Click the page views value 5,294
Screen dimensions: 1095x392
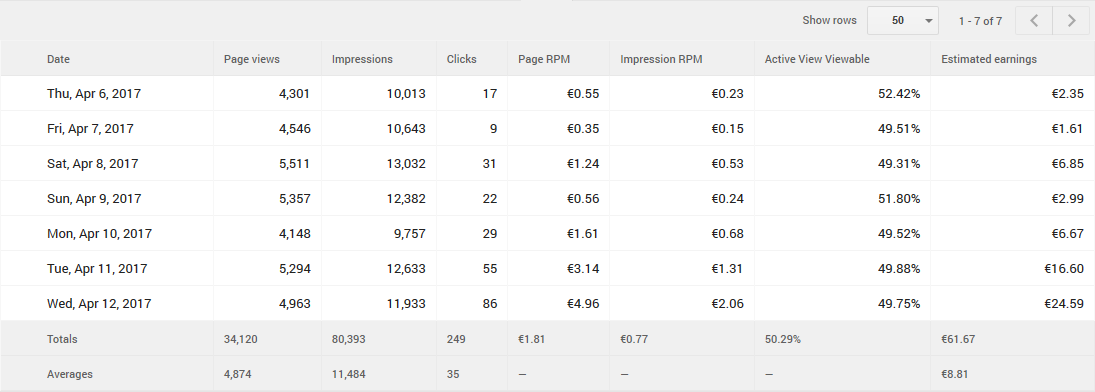tap(295, 268)
